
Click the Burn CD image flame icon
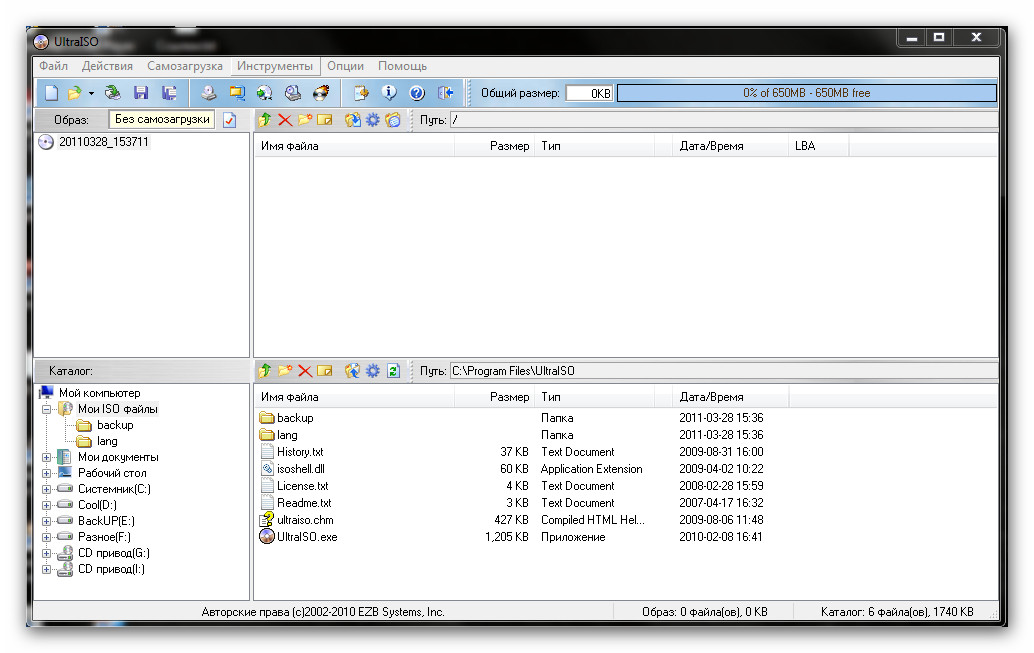[321, 93]
